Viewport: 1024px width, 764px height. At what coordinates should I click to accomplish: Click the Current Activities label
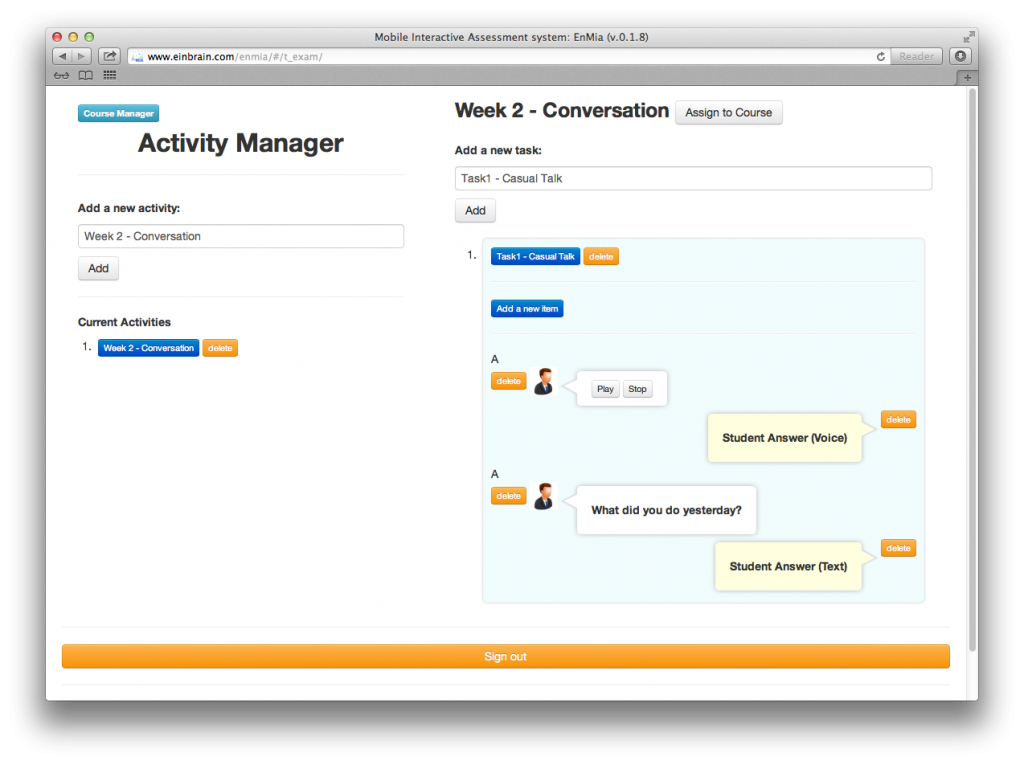[124, 323]
